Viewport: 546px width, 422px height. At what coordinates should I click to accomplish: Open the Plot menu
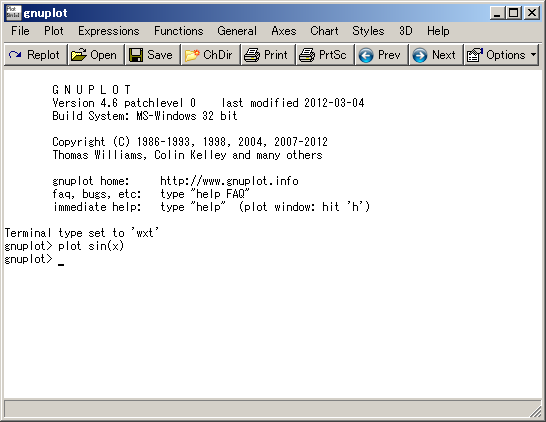coord(54,31)
